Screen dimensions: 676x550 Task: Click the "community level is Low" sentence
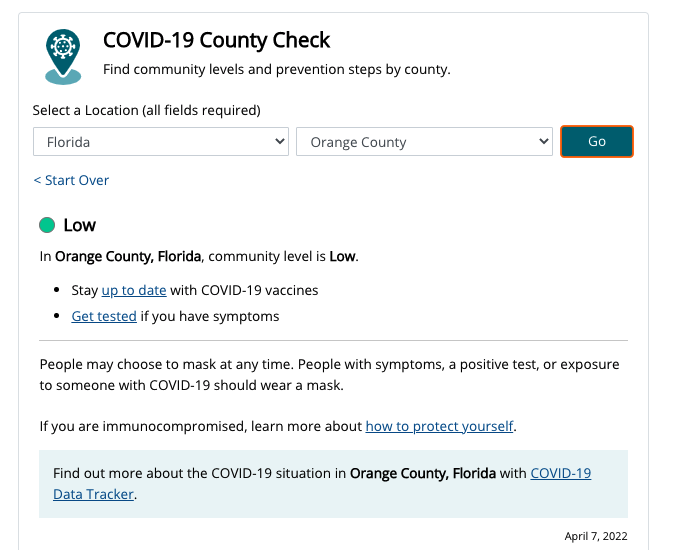coord(283,256)
